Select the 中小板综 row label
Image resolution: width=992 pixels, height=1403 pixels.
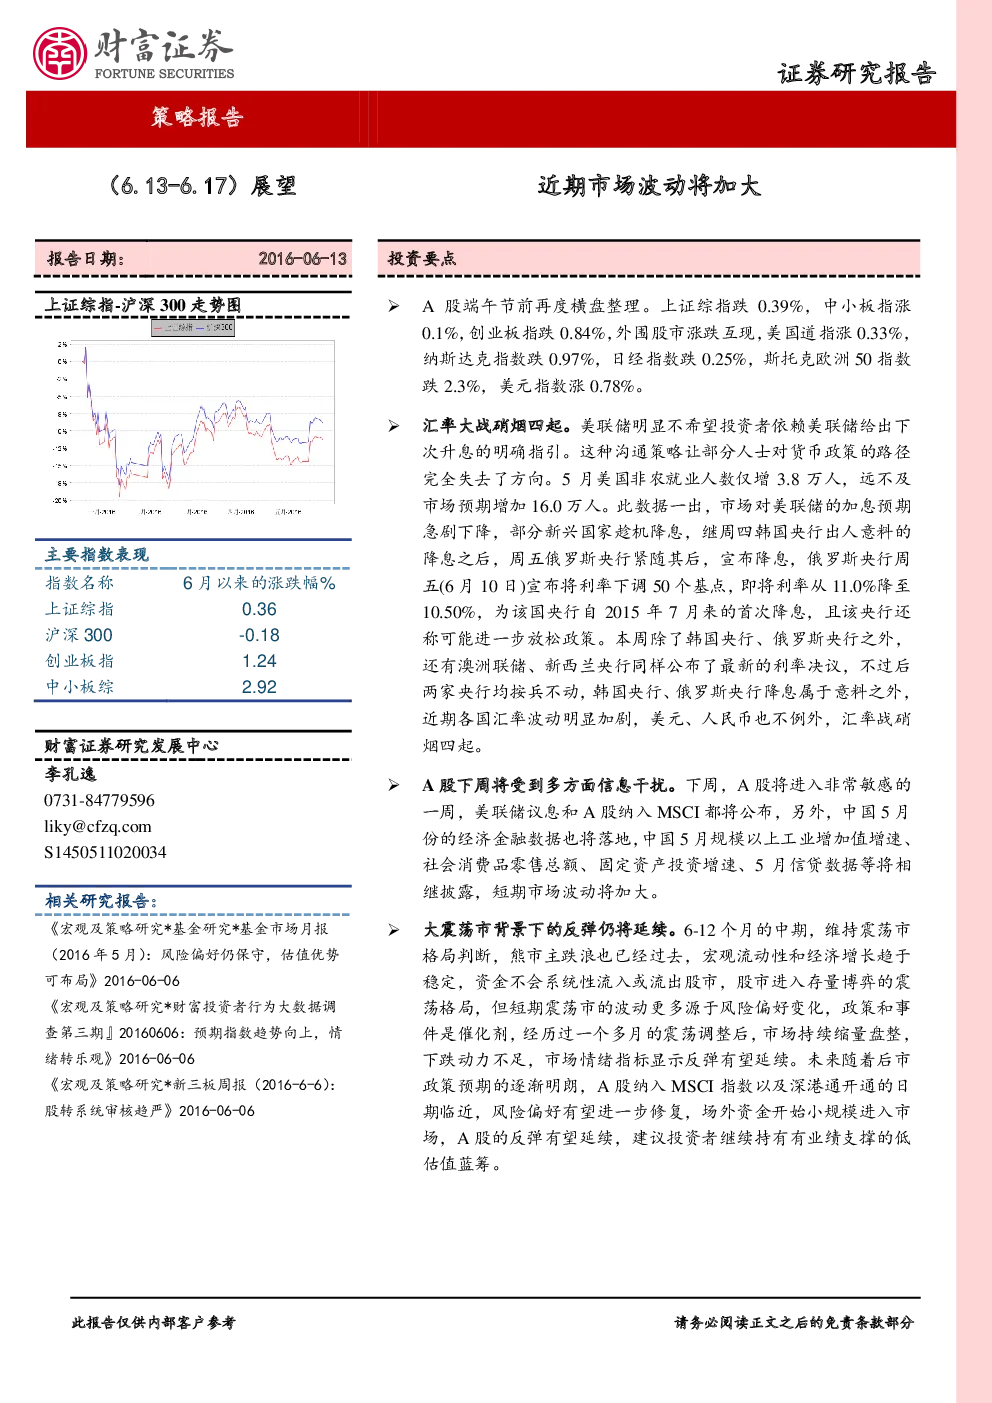coord(80,687)
